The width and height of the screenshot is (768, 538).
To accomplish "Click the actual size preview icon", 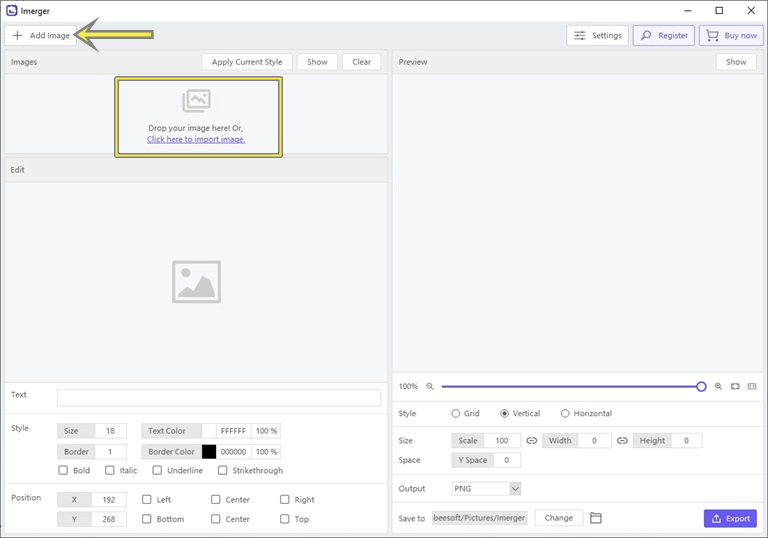I will [752, 386].
